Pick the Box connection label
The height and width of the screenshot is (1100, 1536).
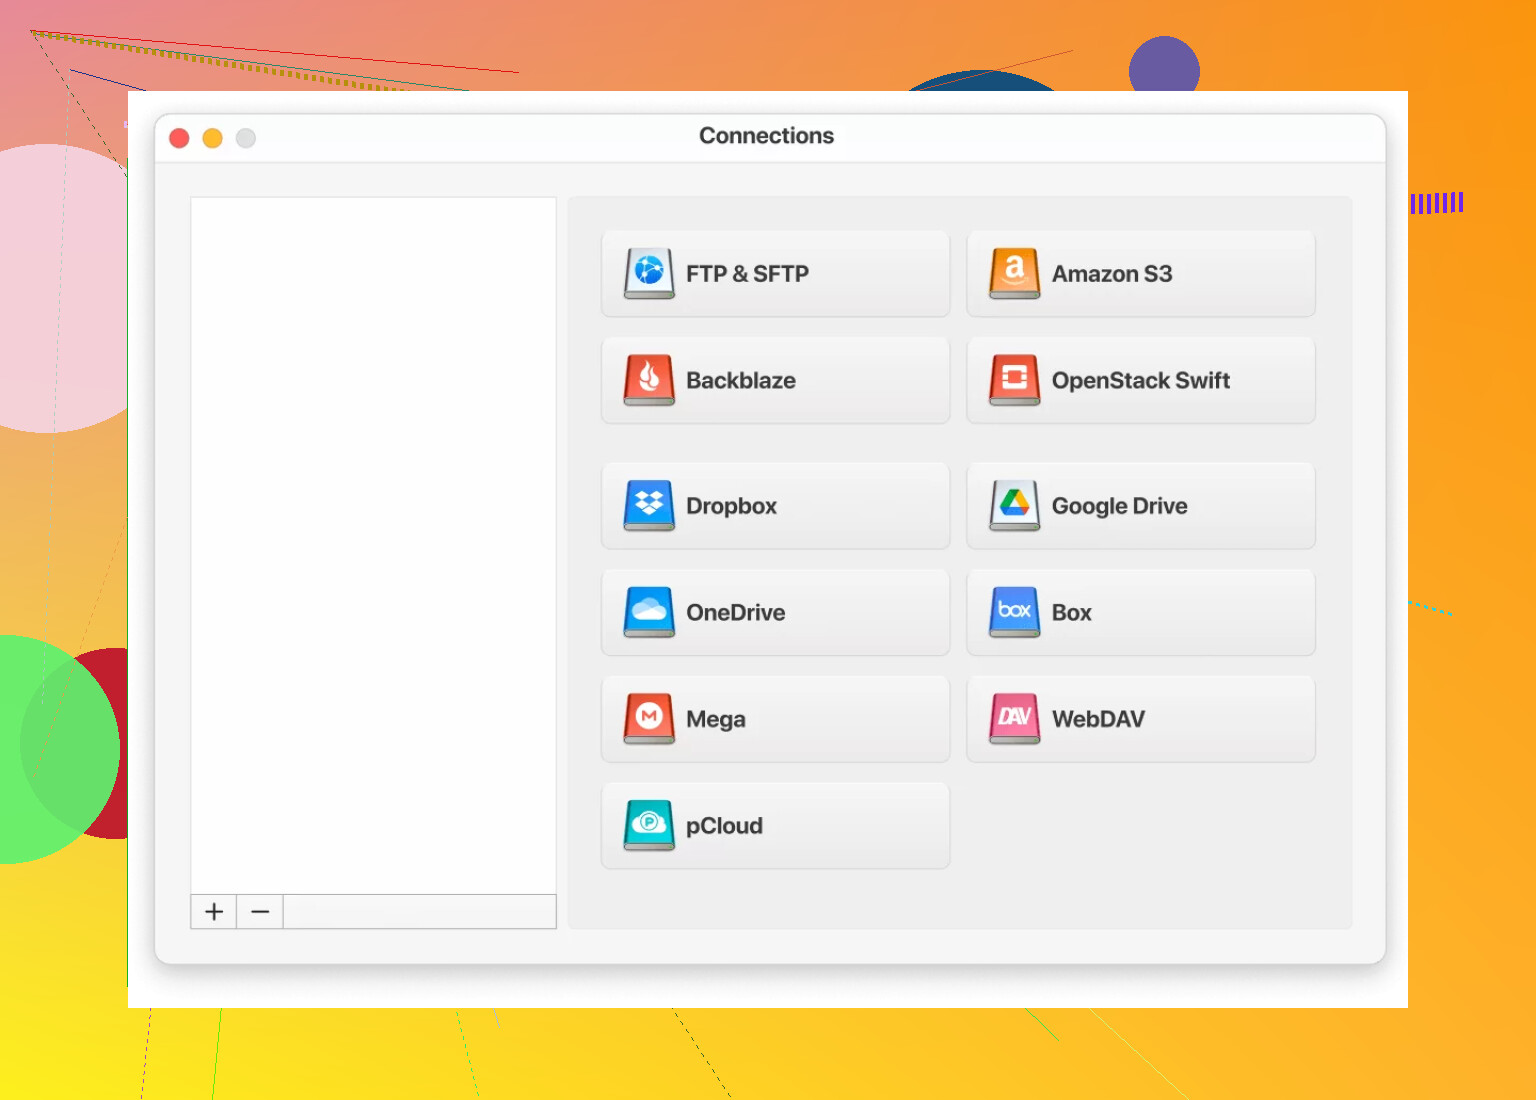[1072, 613]
